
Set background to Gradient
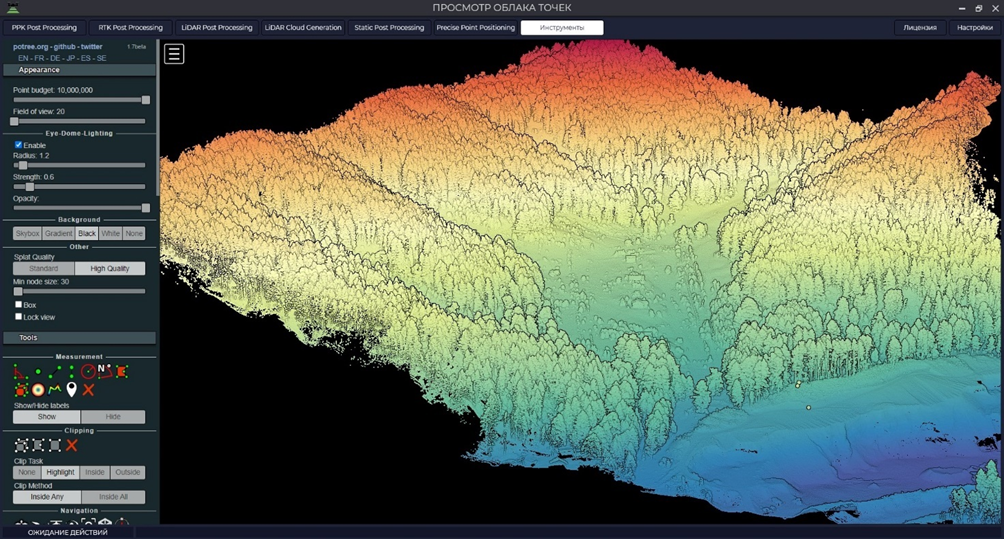point(59,234)
